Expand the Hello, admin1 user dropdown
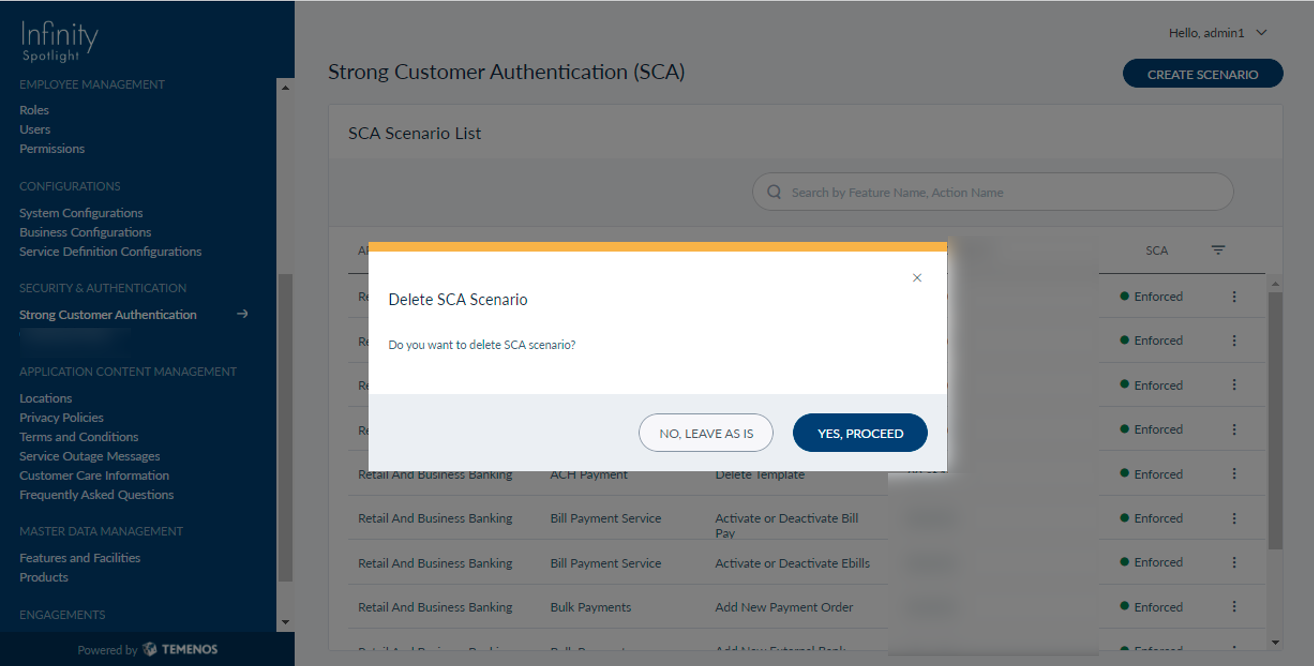The image size is (1314, 666). pos(1261,33)
